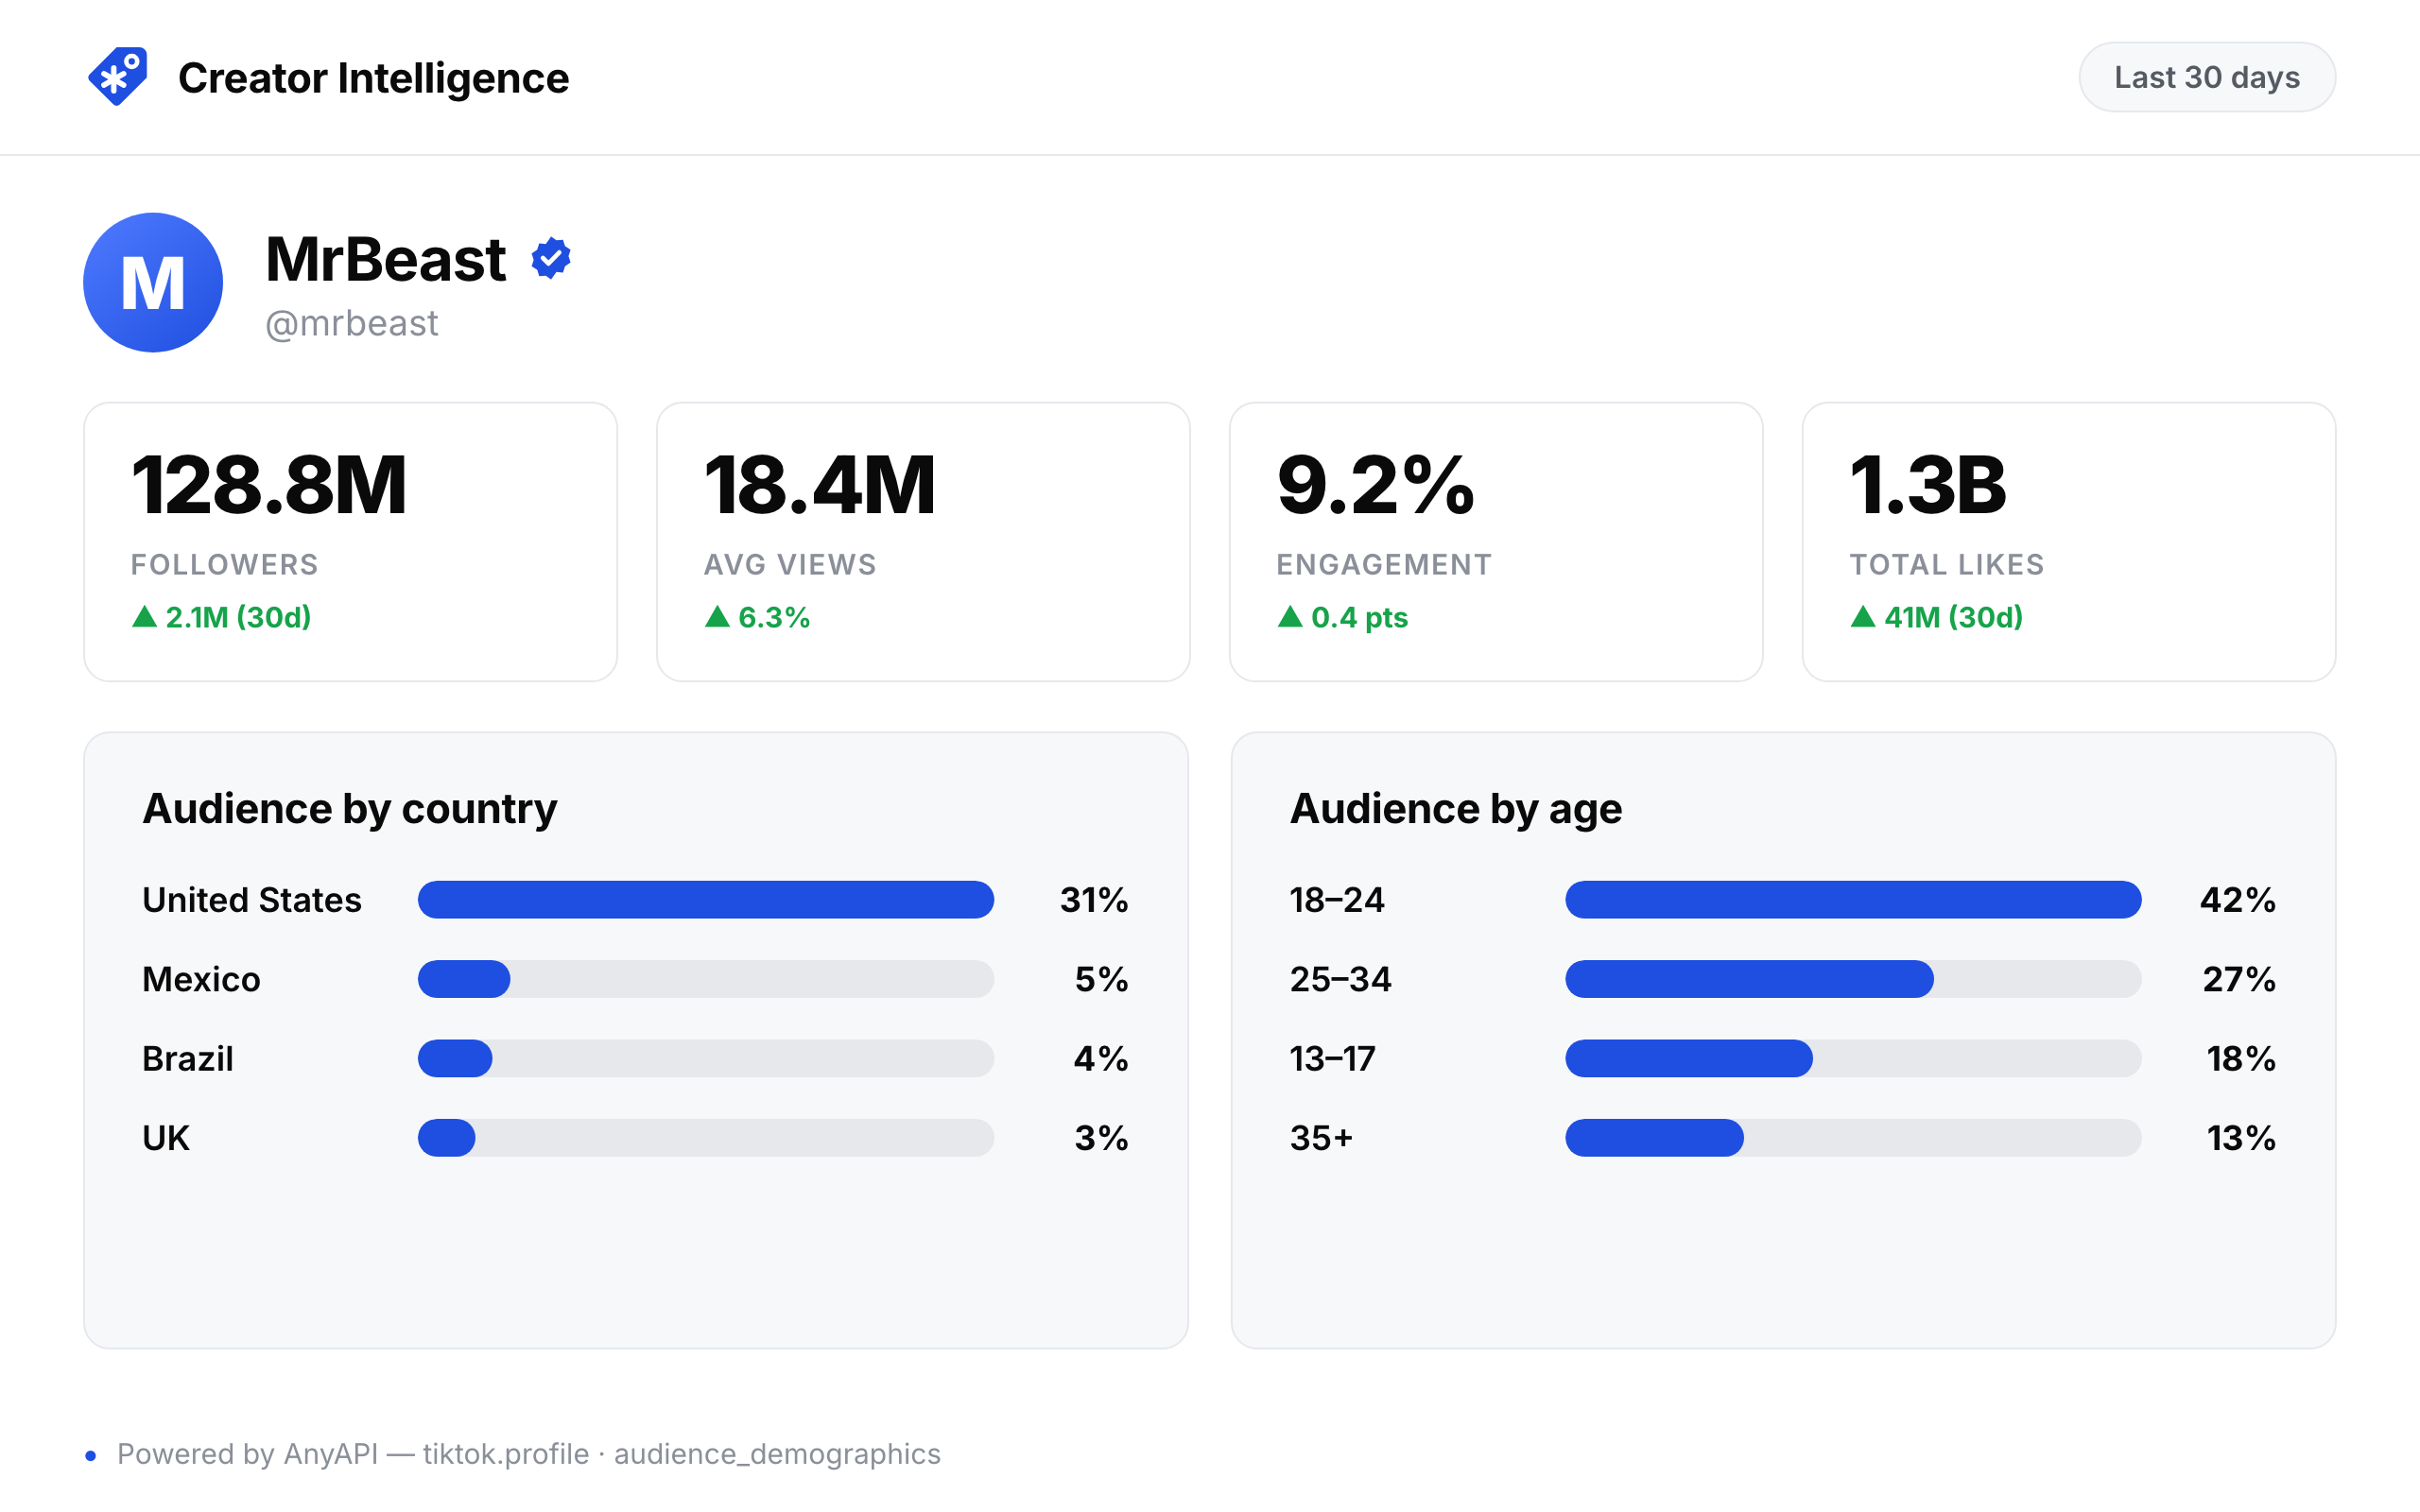Click the blue dot before Powered by AnyAPI
Screen dimensions: 2420x1512
point(91,1455)
